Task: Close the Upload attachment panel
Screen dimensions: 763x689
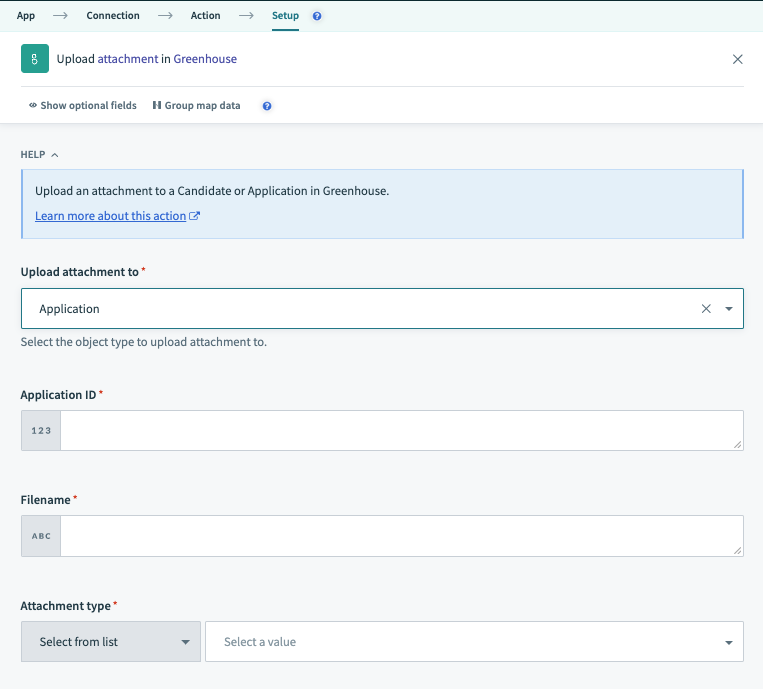Action: pyautogui.click(x=737, y=59)
